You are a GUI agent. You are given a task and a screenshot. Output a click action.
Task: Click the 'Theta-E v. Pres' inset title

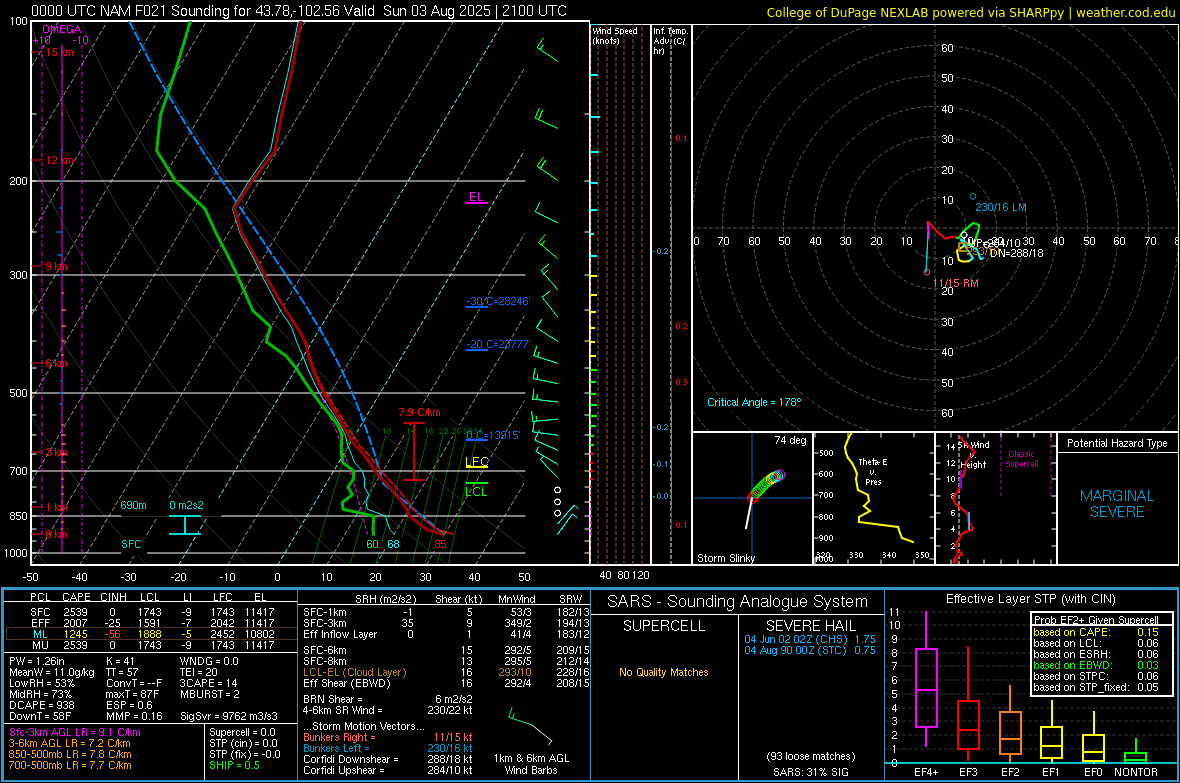tap(873, 471)
